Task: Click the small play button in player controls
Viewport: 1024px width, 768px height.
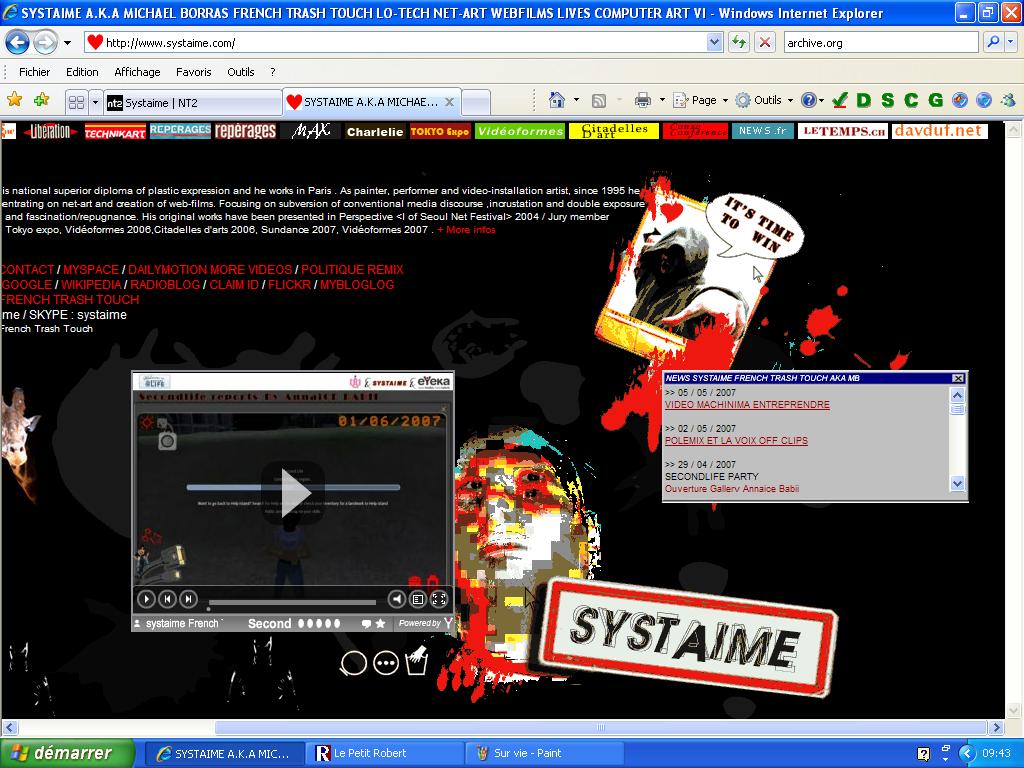Action: 146,598
